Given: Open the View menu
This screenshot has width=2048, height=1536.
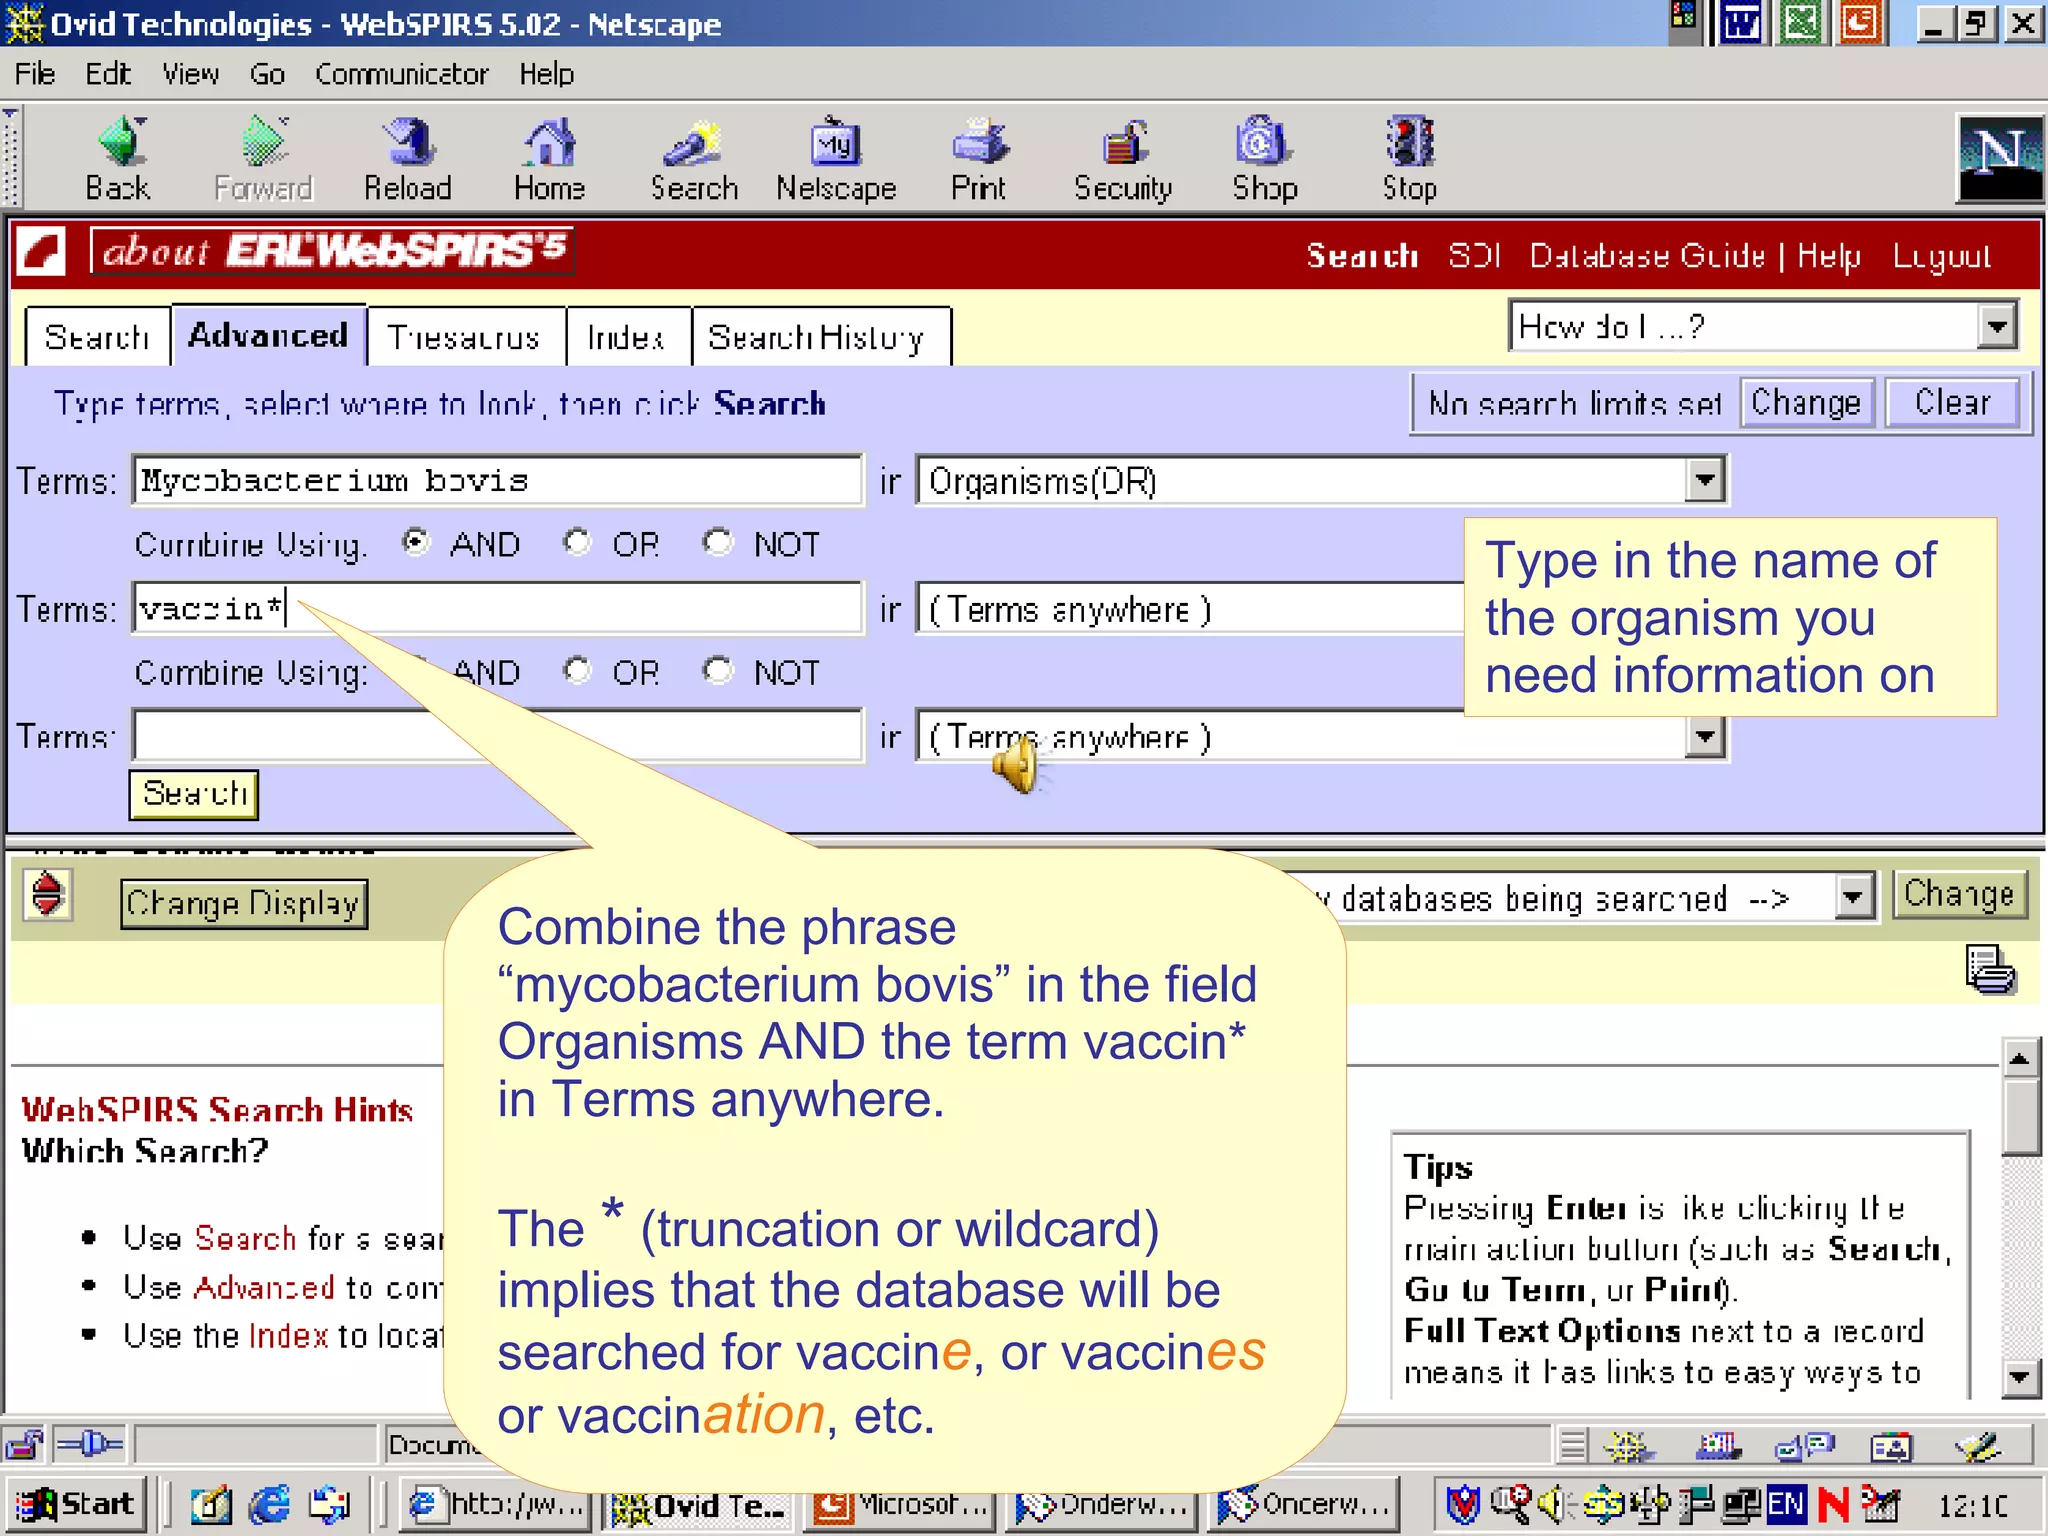Looking at the screenshot, I should (191, 74).
